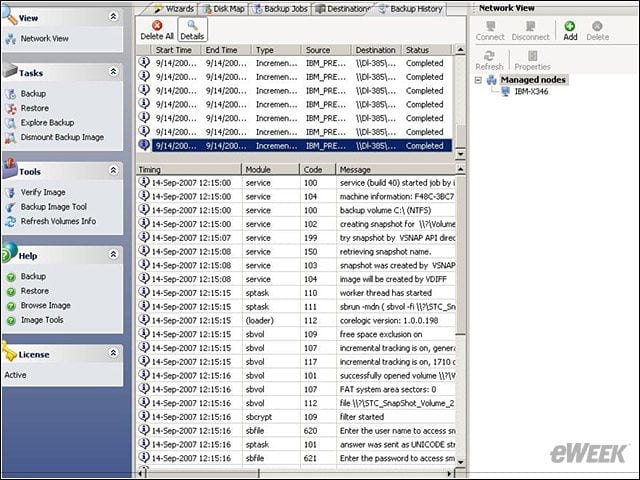Collapse the Help panel
The width and height of the screenshot is (640, 480).
(x=113, y=255)
